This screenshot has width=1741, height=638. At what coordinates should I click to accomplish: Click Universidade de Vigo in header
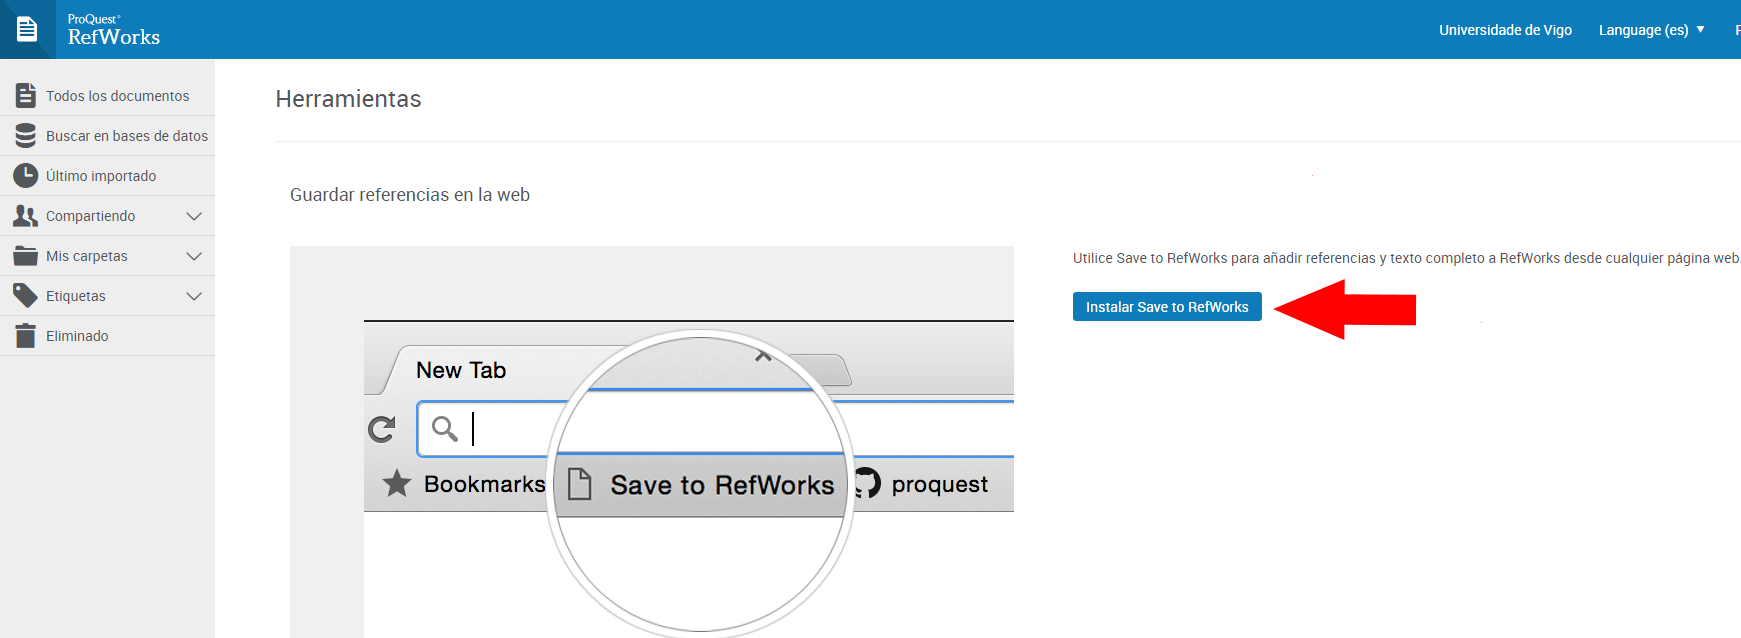1505,30
